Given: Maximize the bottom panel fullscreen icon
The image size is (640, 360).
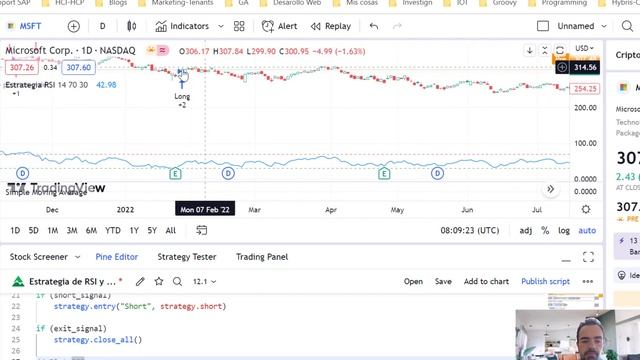Looking at the screenshot, I should pos(588,257).
